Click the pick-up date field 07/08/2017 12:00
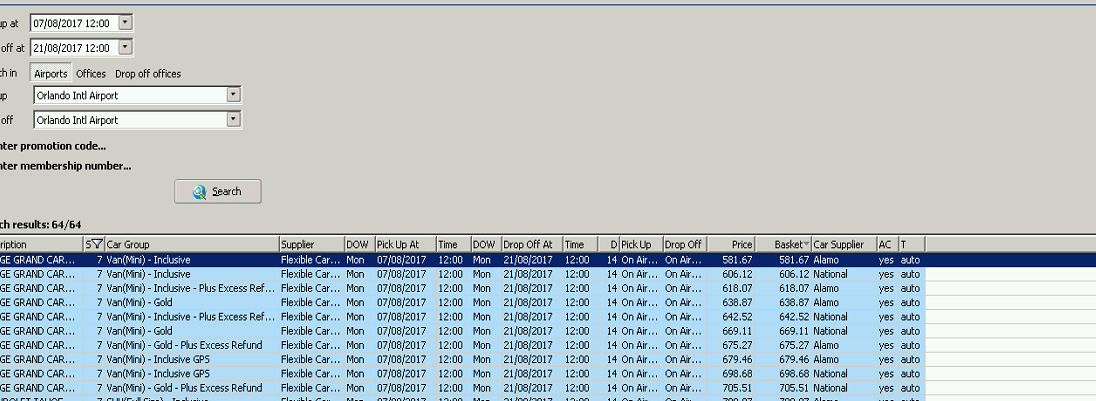 74,23
